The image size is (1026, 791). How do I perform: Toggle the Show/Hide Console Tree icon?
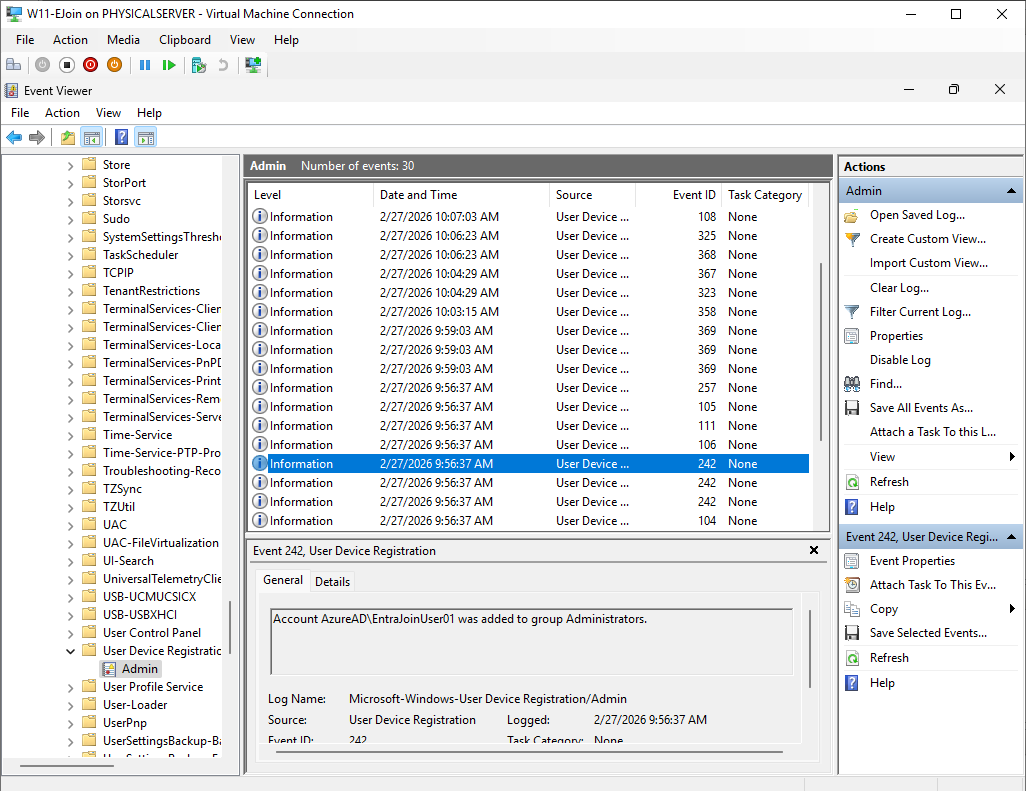click(x=92, y=137)
